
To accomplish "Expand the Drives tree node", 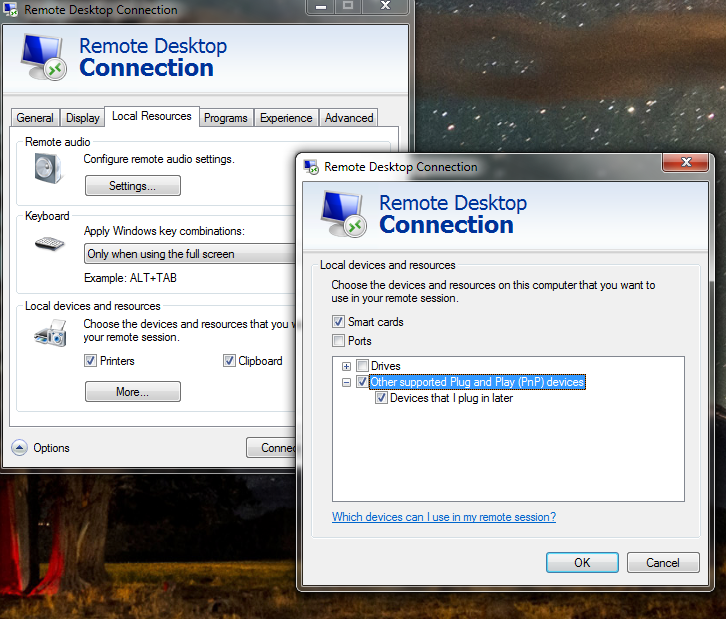I will pyautogui.click(x=346, y=366).
